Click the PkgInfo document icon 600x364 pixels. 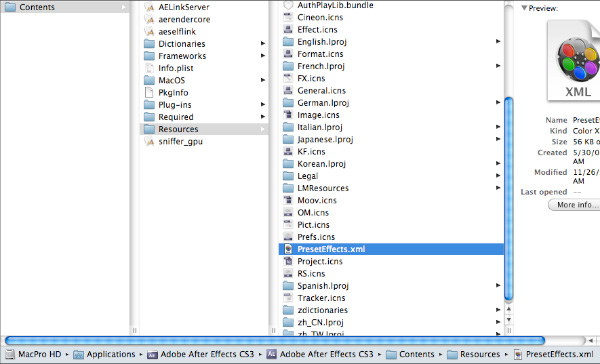pos(149,93)
